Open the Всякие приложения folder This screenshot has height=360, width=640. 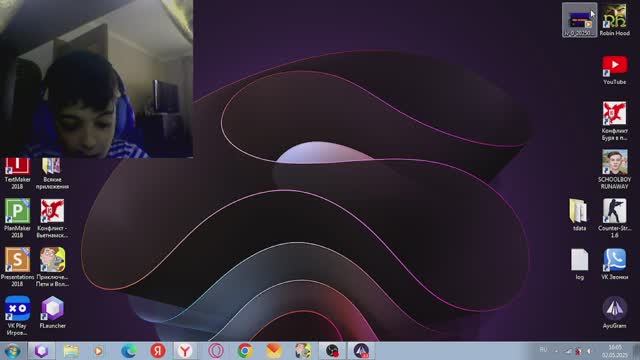tap(52, 173)
